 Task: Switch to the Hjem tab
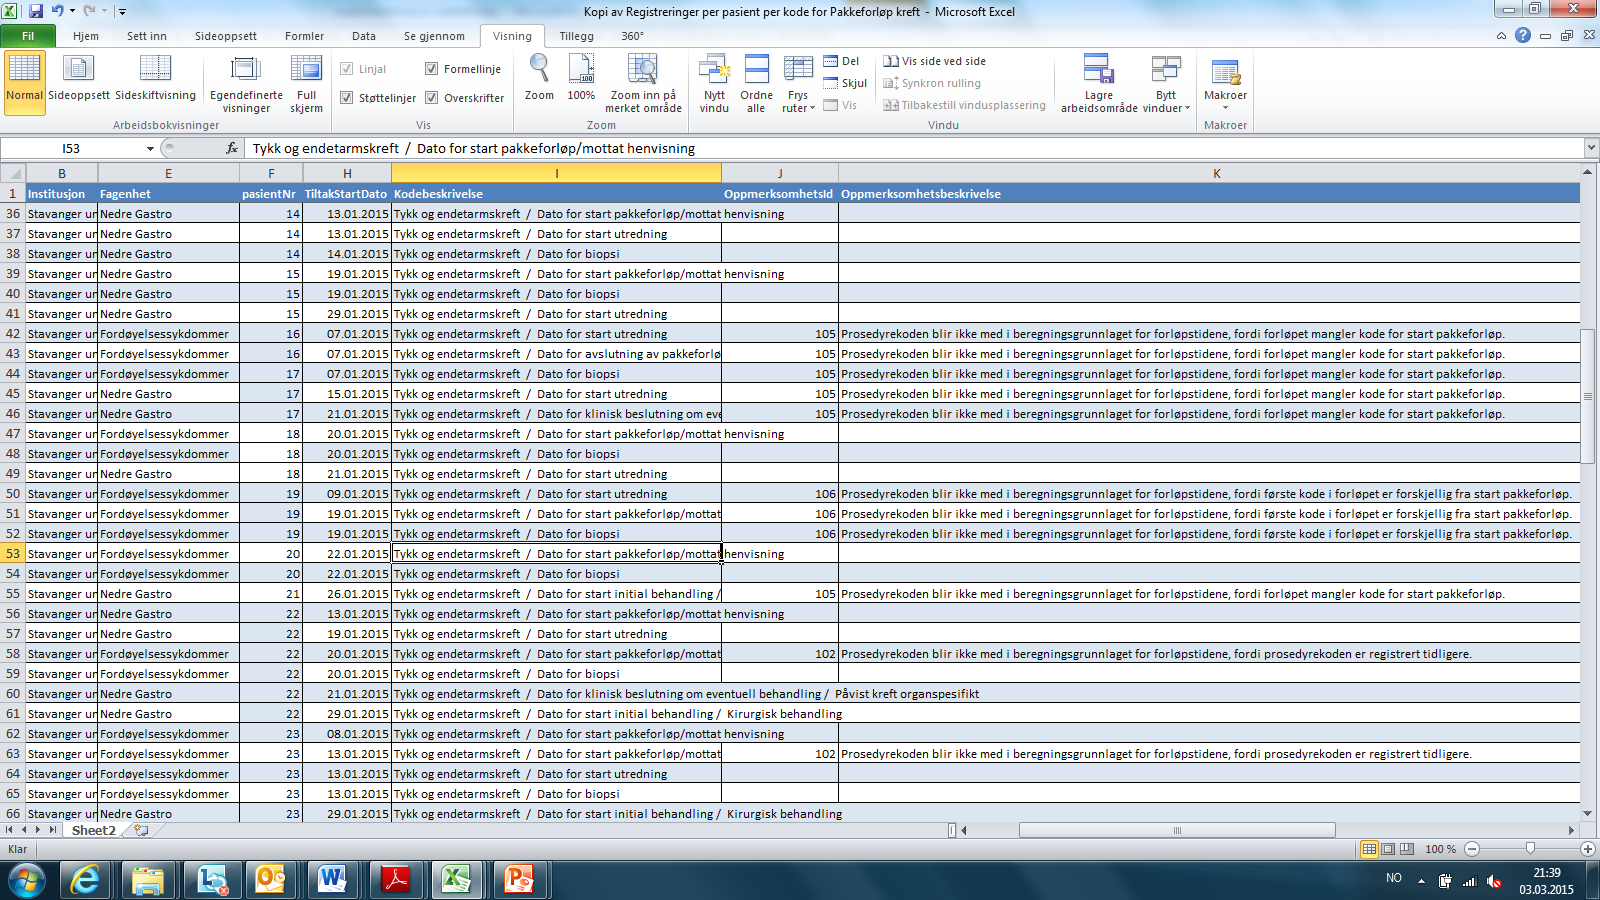[86, 36]
